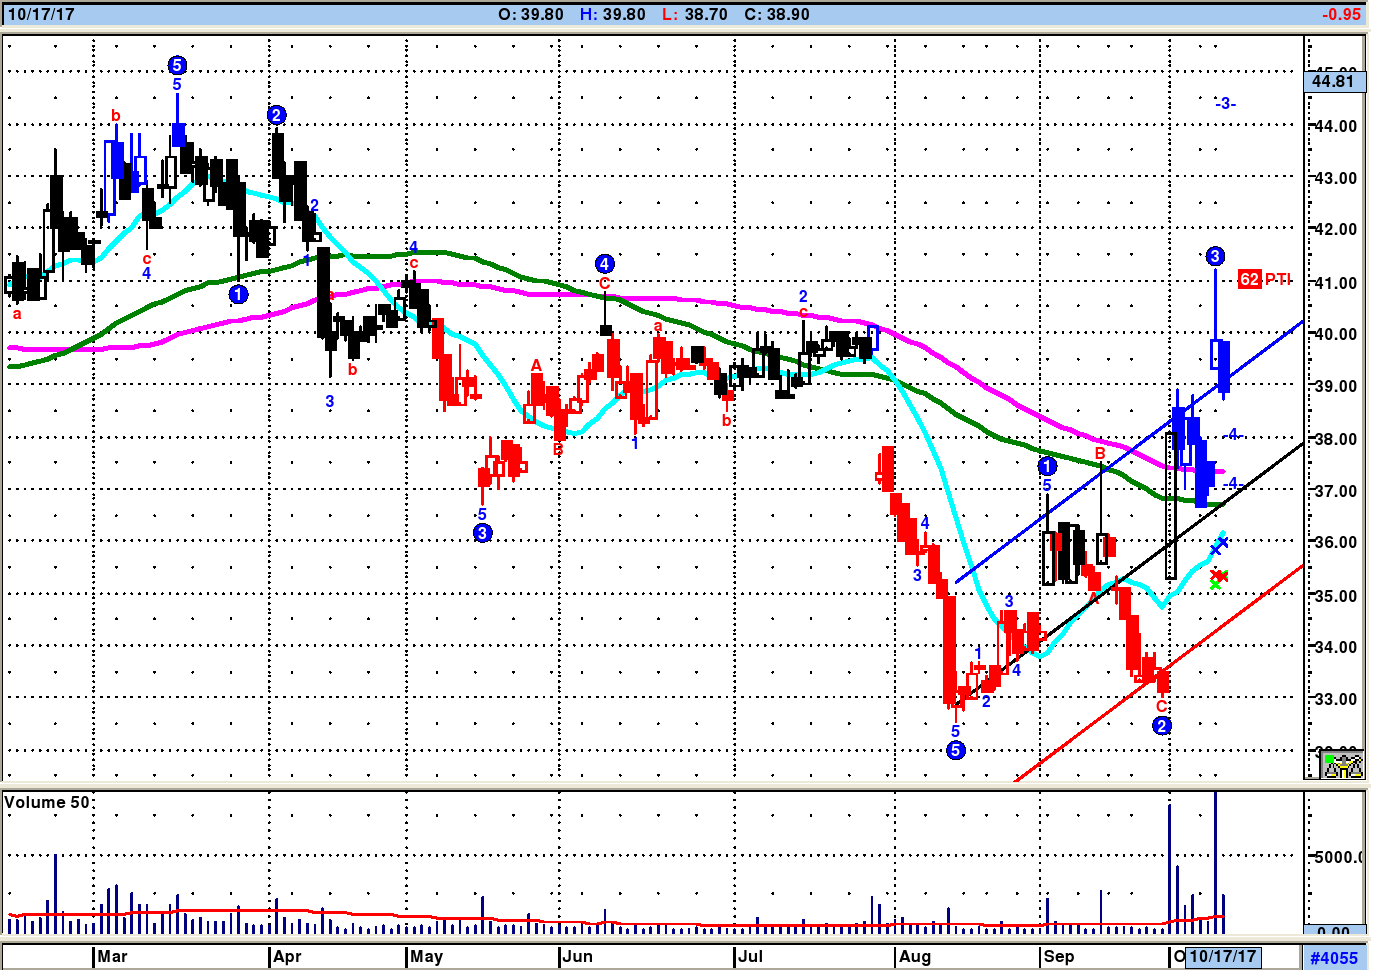Click the balance scale icon on the price axis
The width and height of the screenshot is (1400, 970).
pyautogui.click(x=1342, y=765)
